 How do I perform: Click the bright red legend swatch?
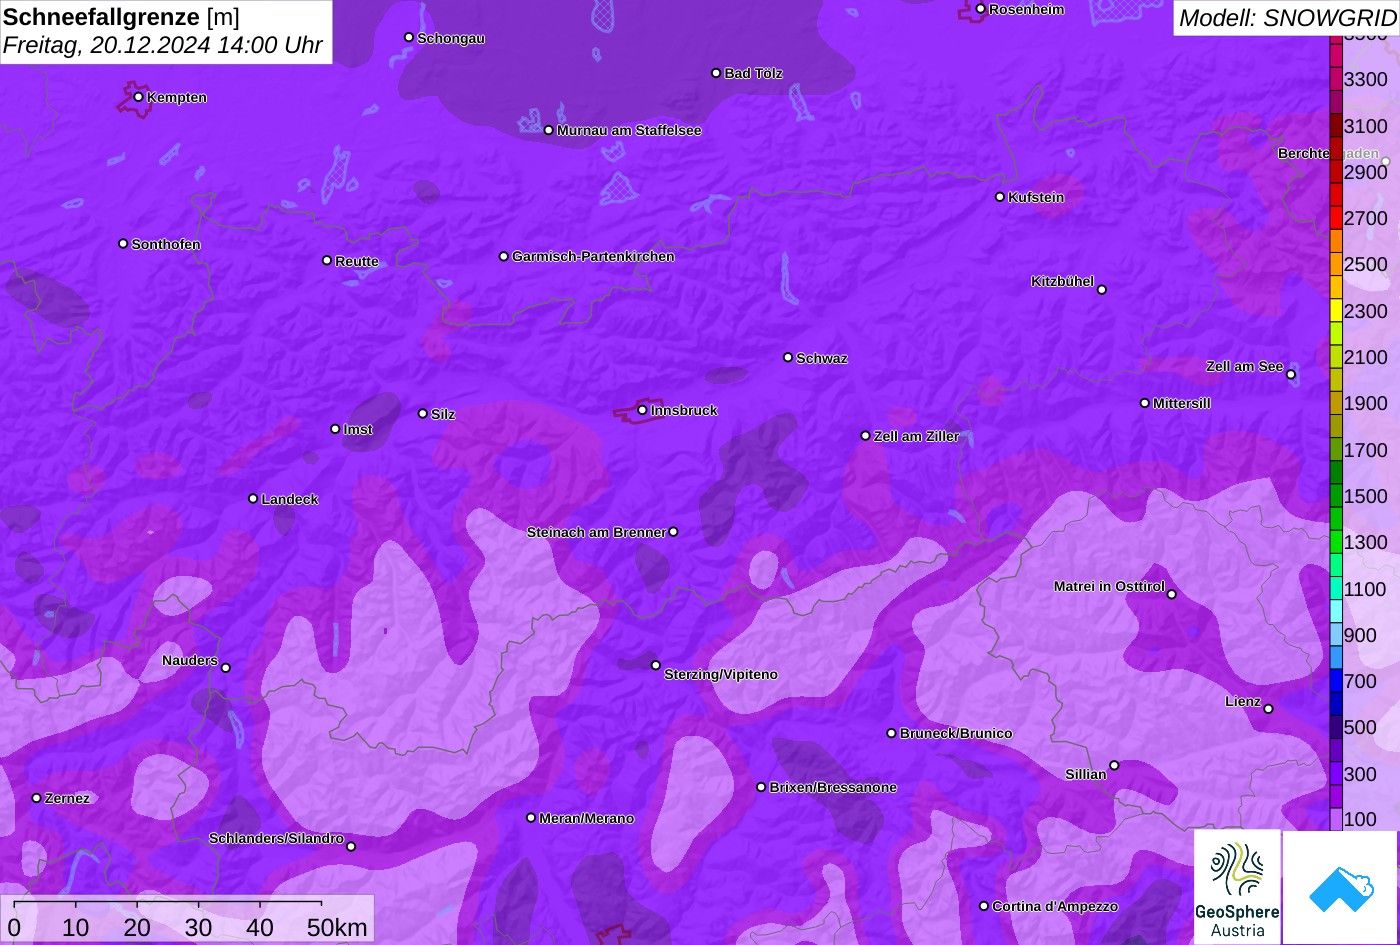(x=1335, y=218)
